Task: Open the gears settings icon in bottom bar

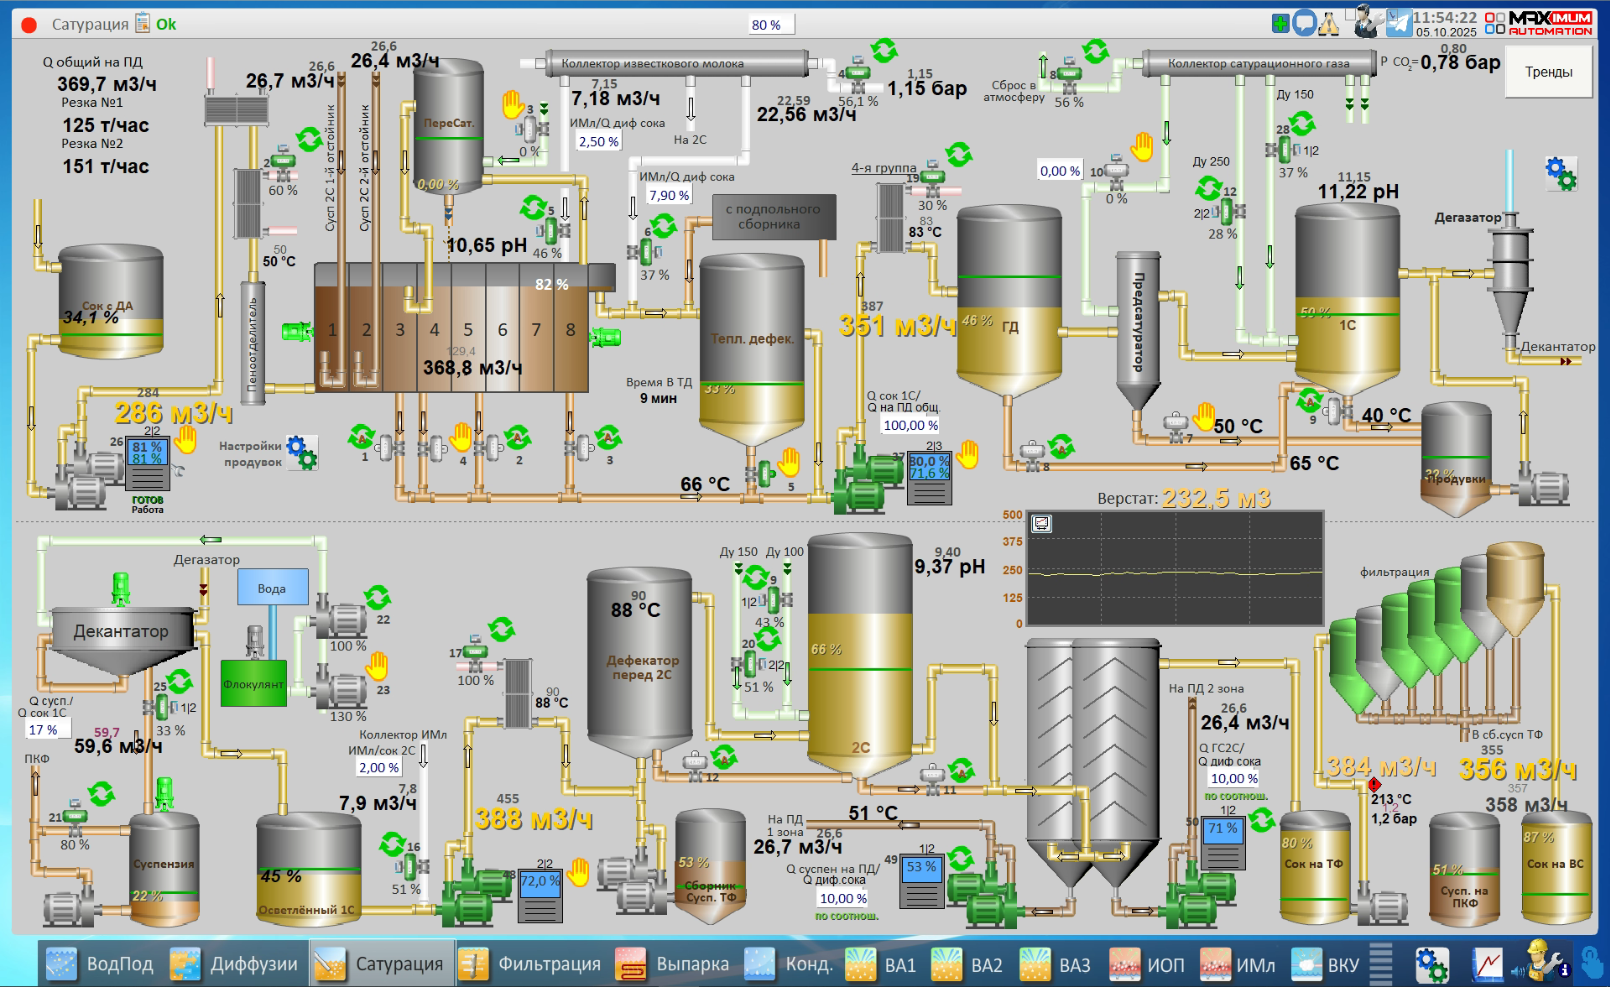Action: [1431, 964]
